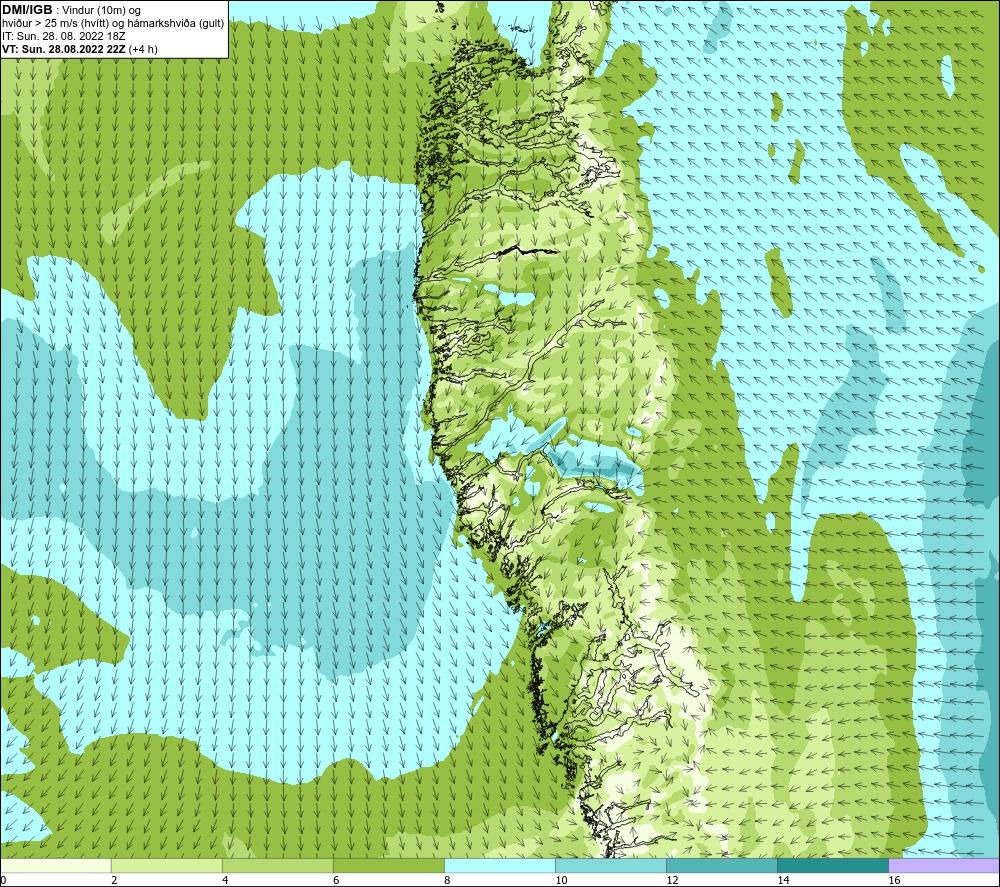Viewport: 1000px width, 887px height.
Task: Click the legend tick label '16'
Action: pyautogui.click(x=894, y=880)
